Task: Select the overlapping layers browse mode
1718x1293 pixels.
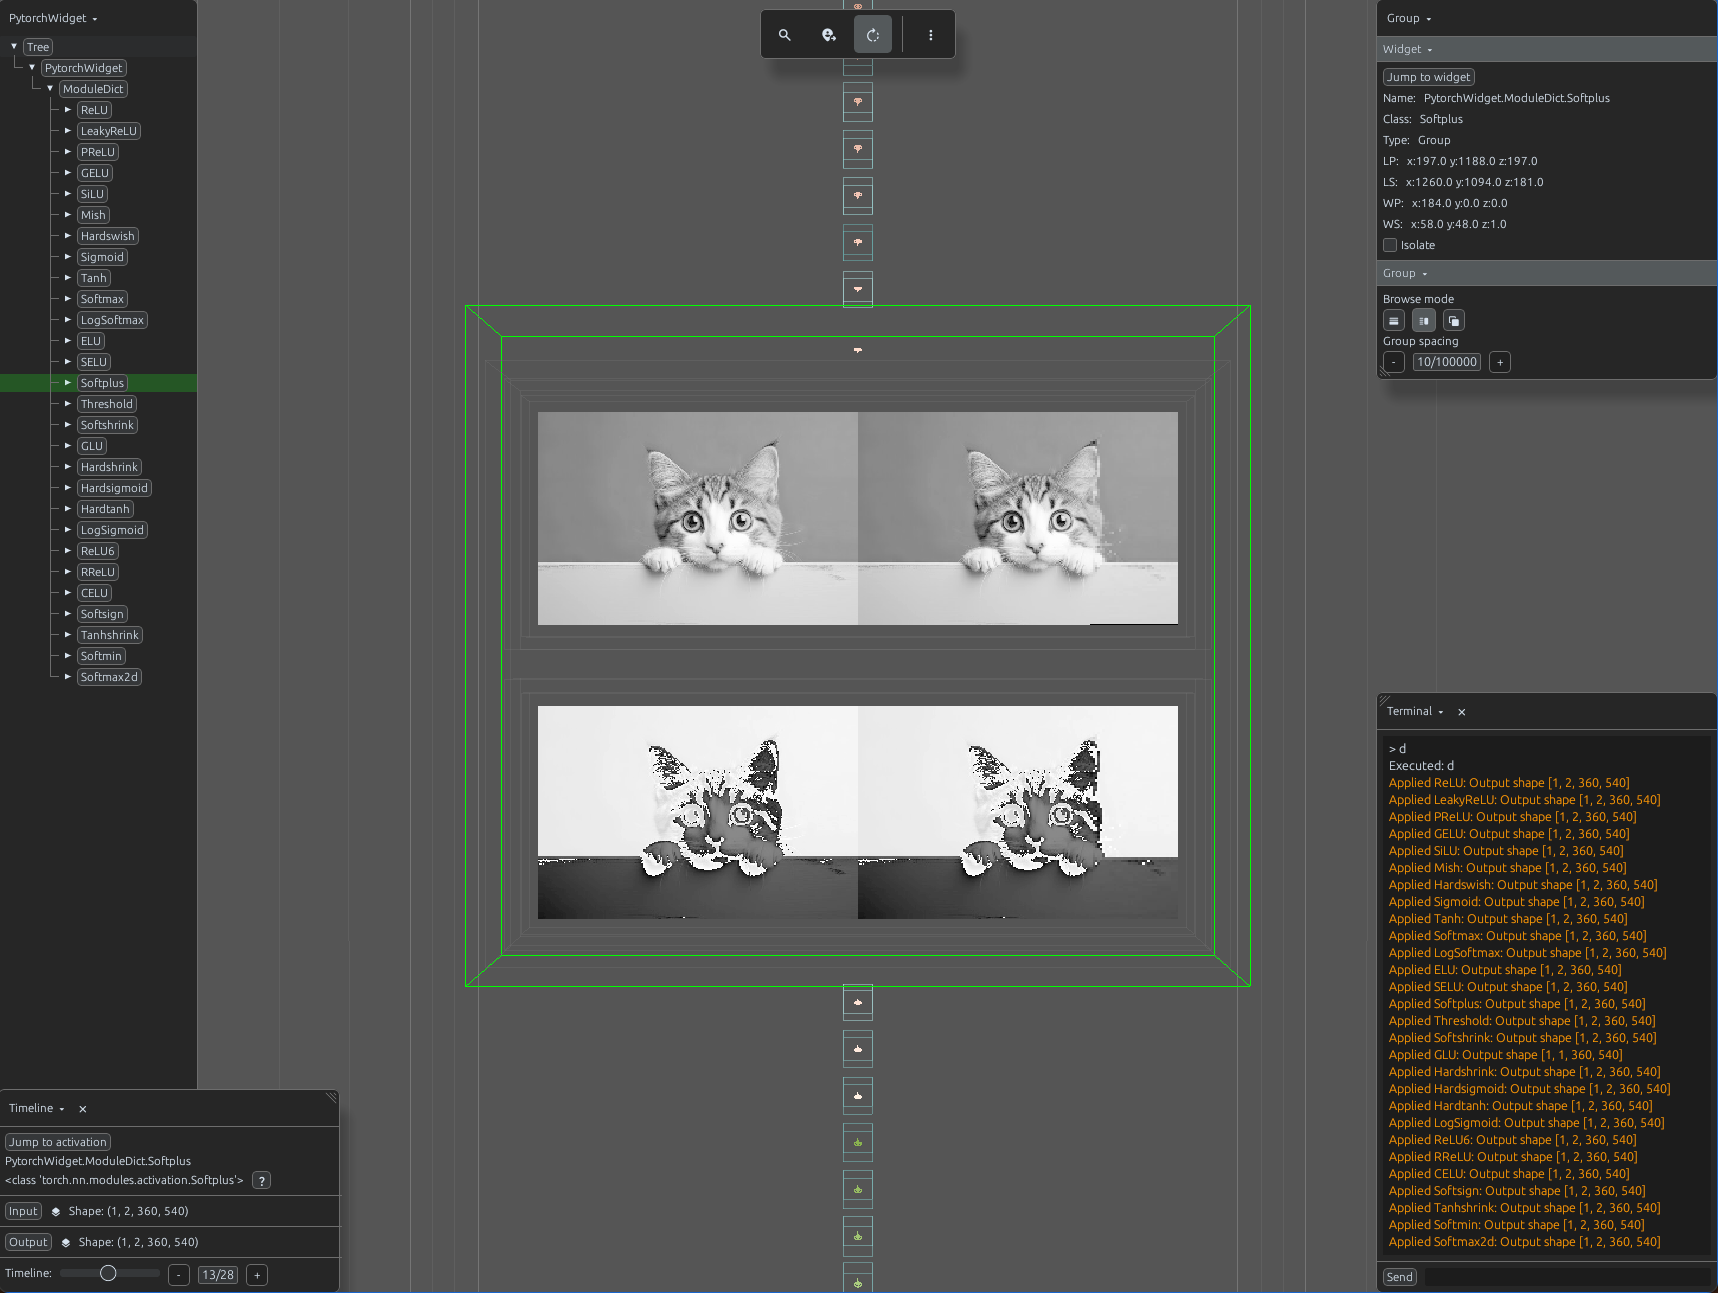Action: coord(1454,321)
